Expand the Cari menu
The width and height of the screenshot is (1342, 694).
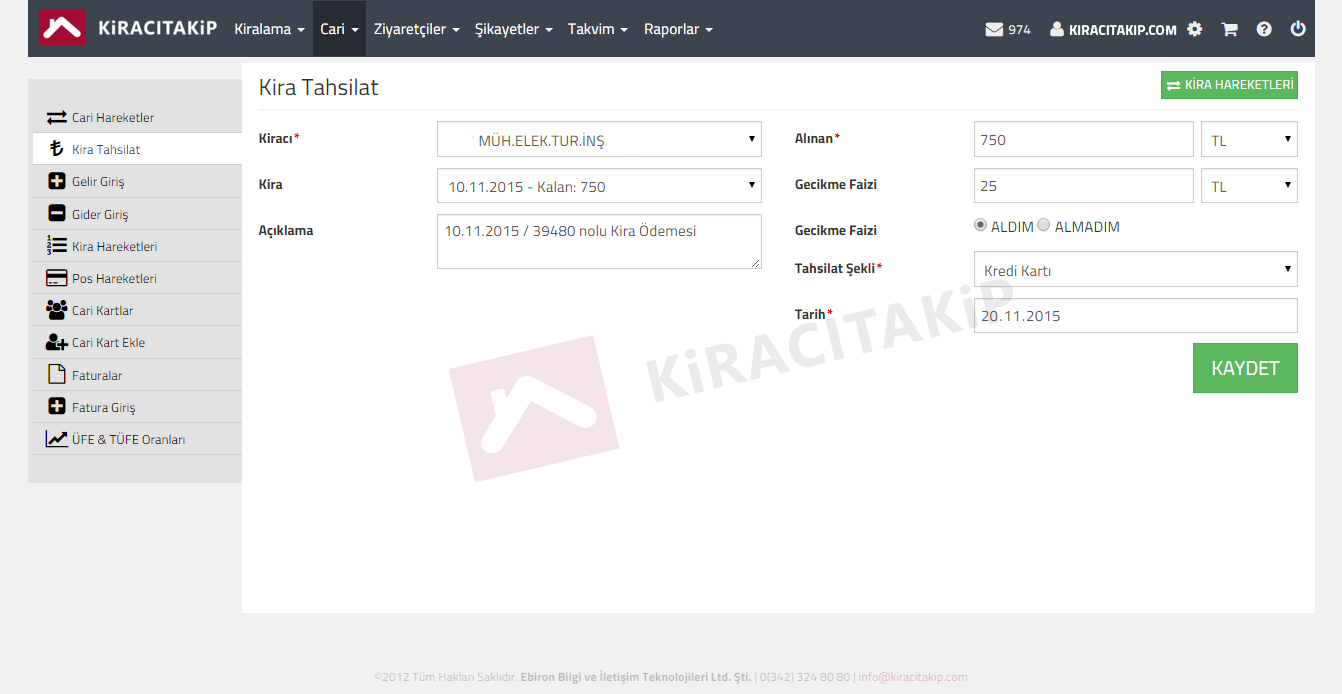pyautogui.click(x=339, y=29)
